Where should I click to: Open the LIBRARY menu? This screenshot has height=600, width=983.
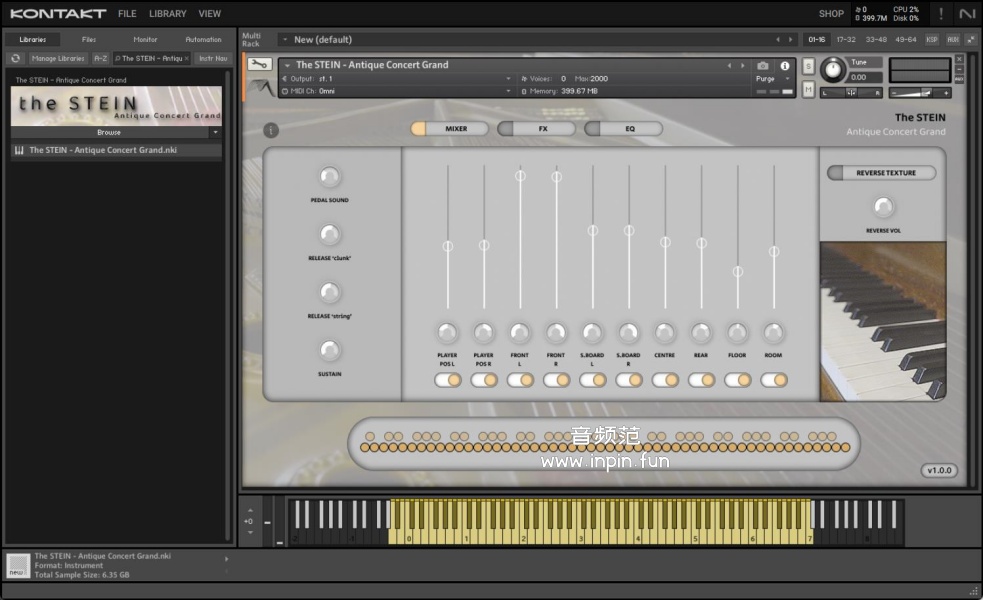point(167,14)
